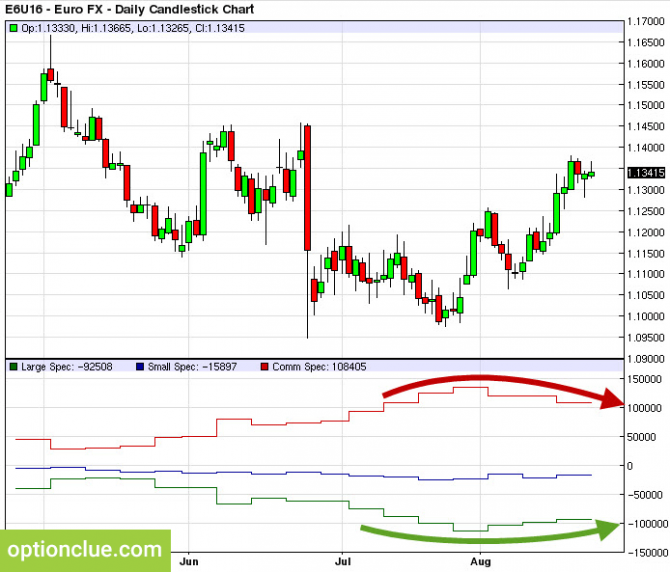Click the tall red late-June crash candle
670x572 pixels.
(308, 188)
